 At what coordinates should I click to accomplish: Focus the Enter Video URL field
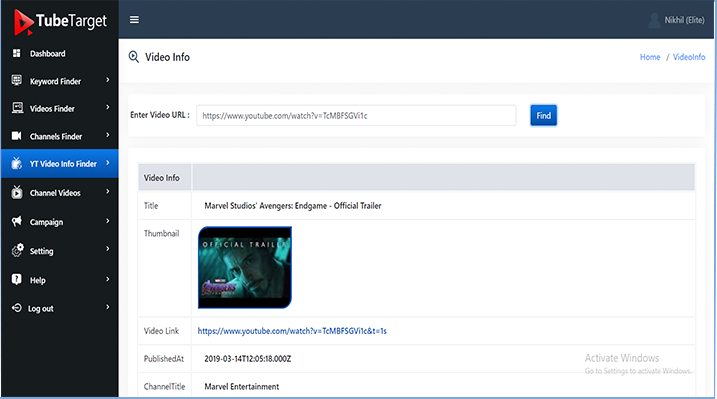tap(356, 116)
